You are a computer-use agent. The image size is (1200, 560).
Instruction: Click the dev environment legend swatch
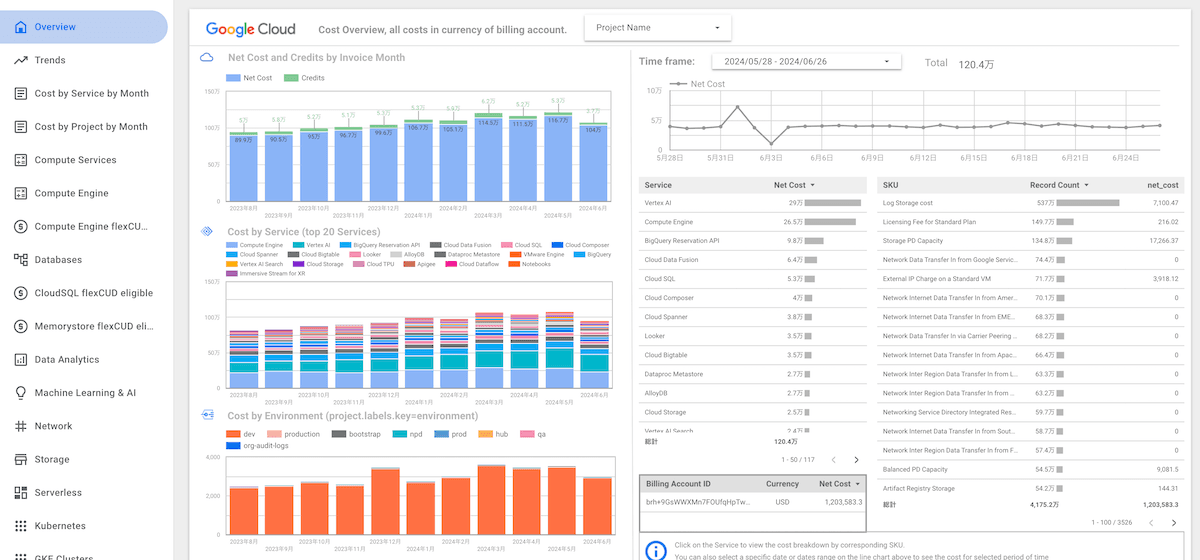coord(233,434)
